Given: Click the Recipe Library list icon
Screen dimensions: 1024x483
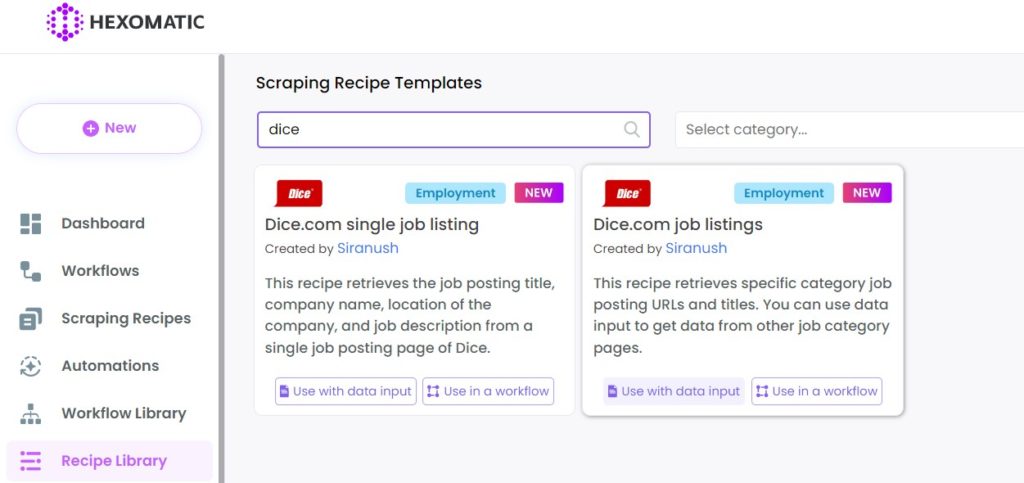Looking at the screenshot, I should pyautogui.click(x=30, y=461).
